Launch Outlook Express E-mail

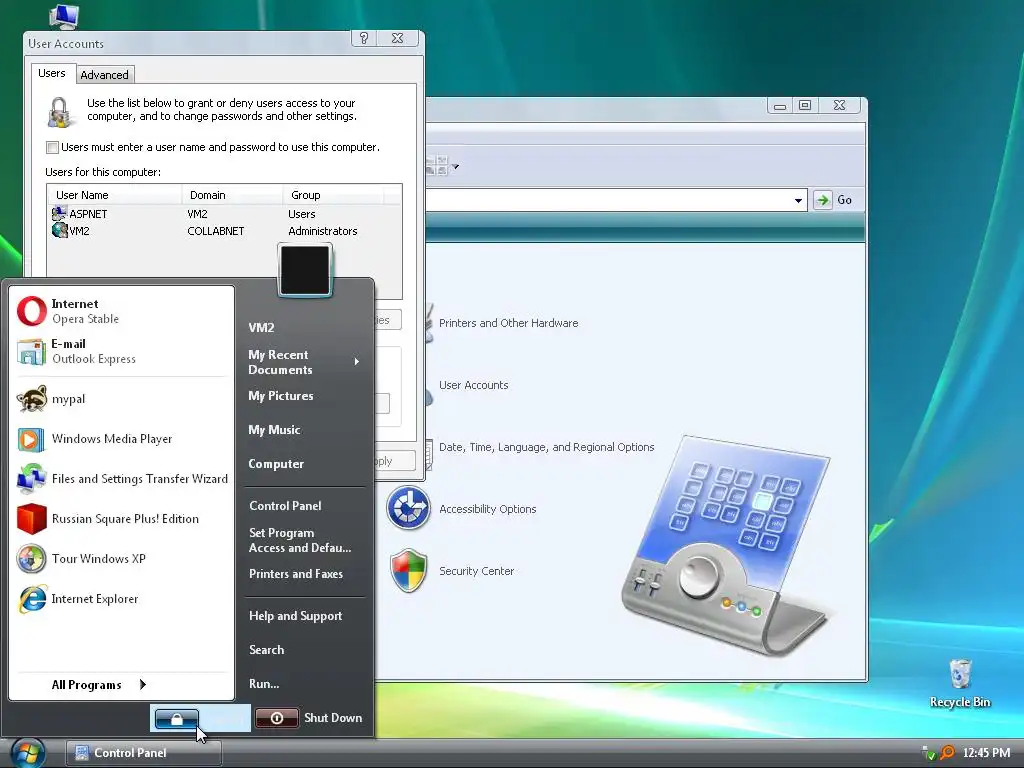pyautogui.click(x=122, y=351)
